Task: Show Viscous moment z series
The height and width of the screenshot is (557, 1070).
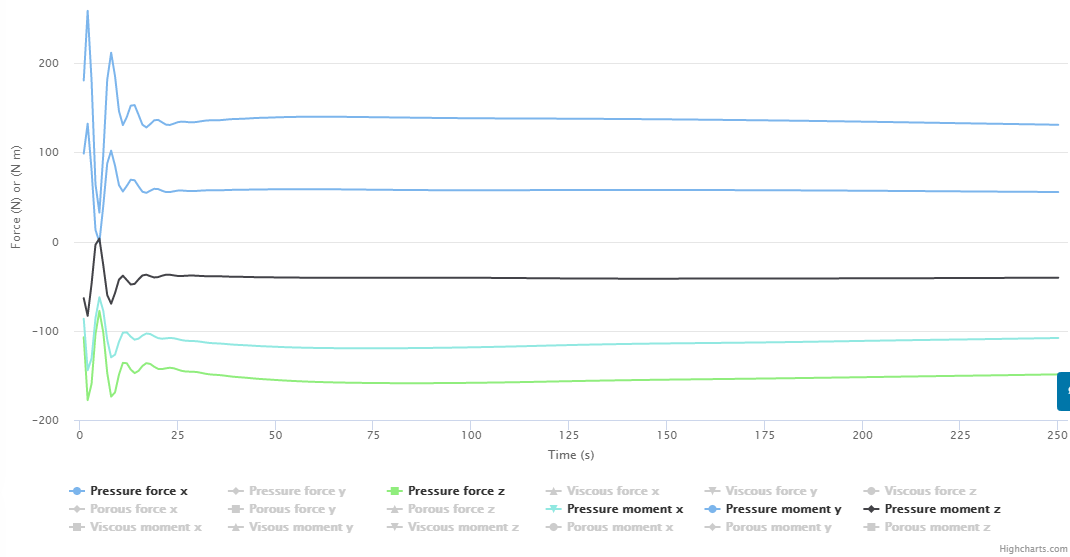Action: (x=463, y=527)
